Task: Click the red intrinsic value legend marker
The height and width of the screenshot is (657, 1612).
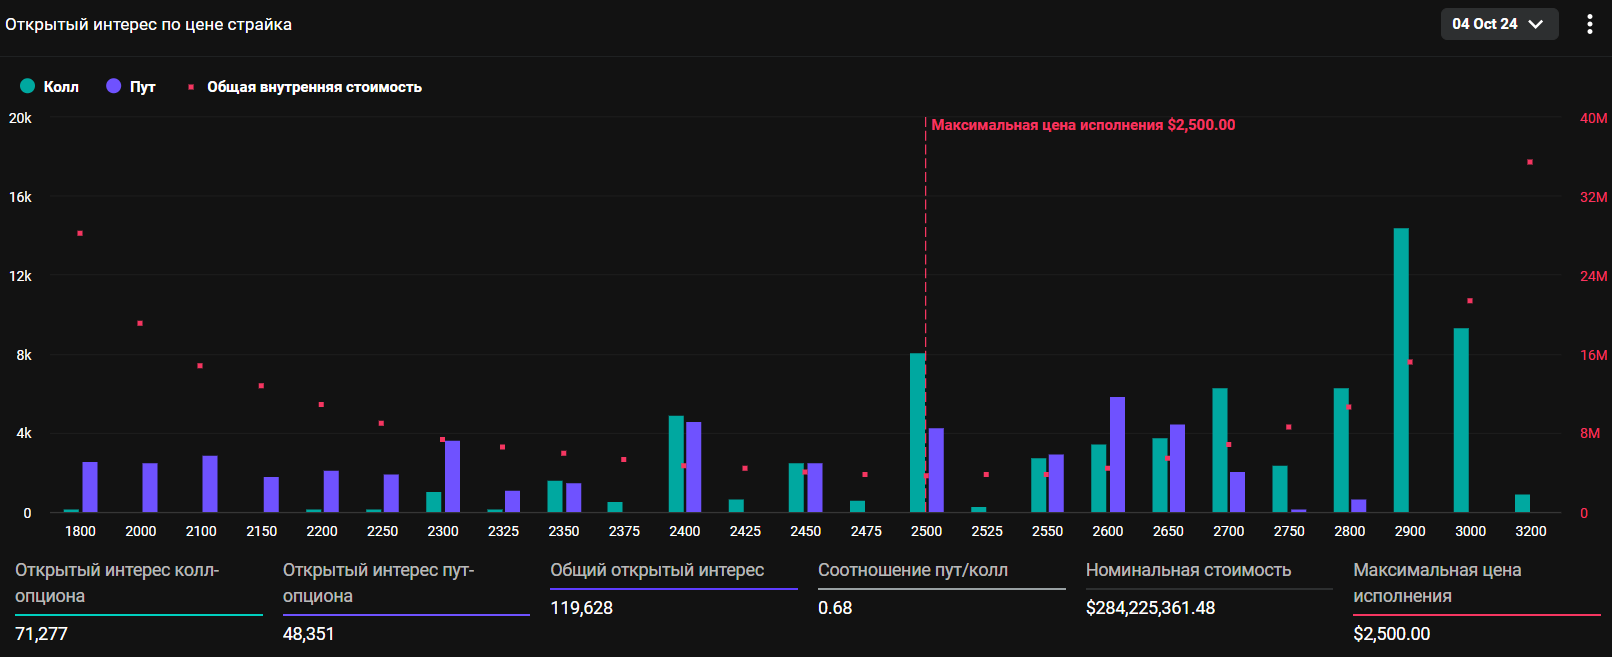Action: (191, 87)
